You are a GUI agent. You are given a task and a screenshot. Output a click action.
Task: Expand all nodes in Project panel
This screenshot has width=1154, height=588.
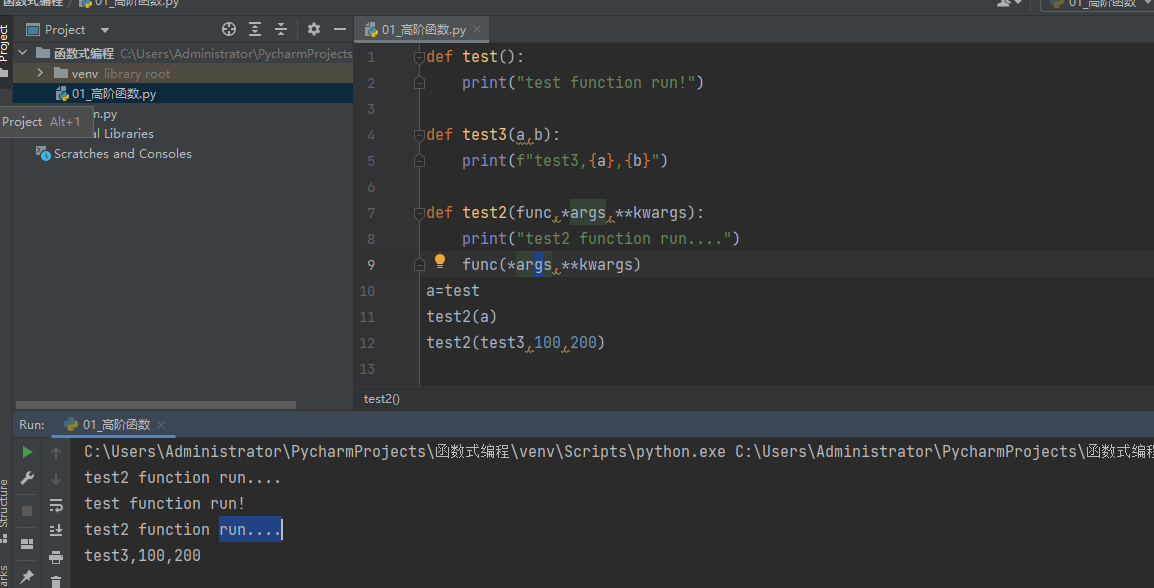pyautogui.click(x=255, y=29)
